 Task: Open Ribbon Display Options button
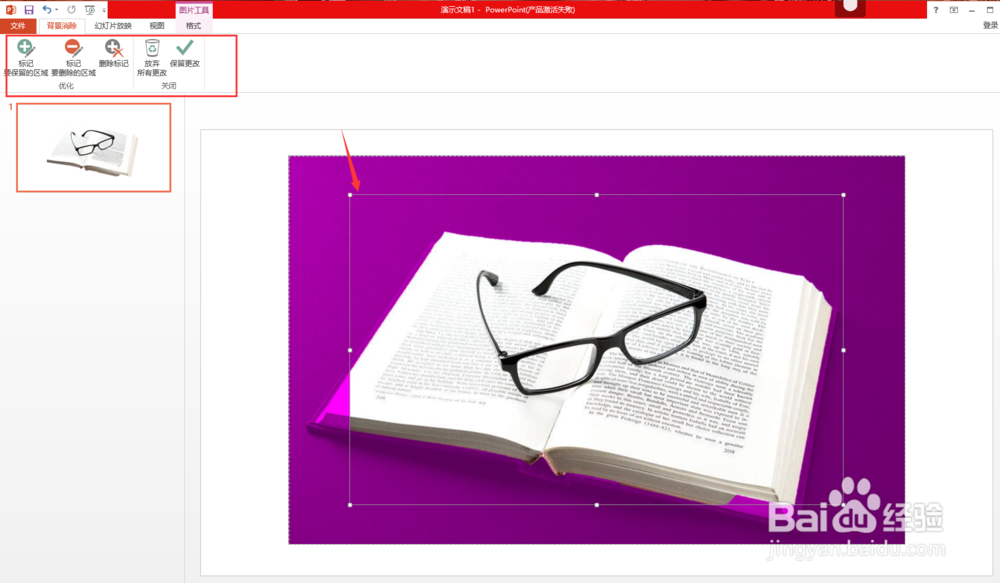tap(953, 10)
